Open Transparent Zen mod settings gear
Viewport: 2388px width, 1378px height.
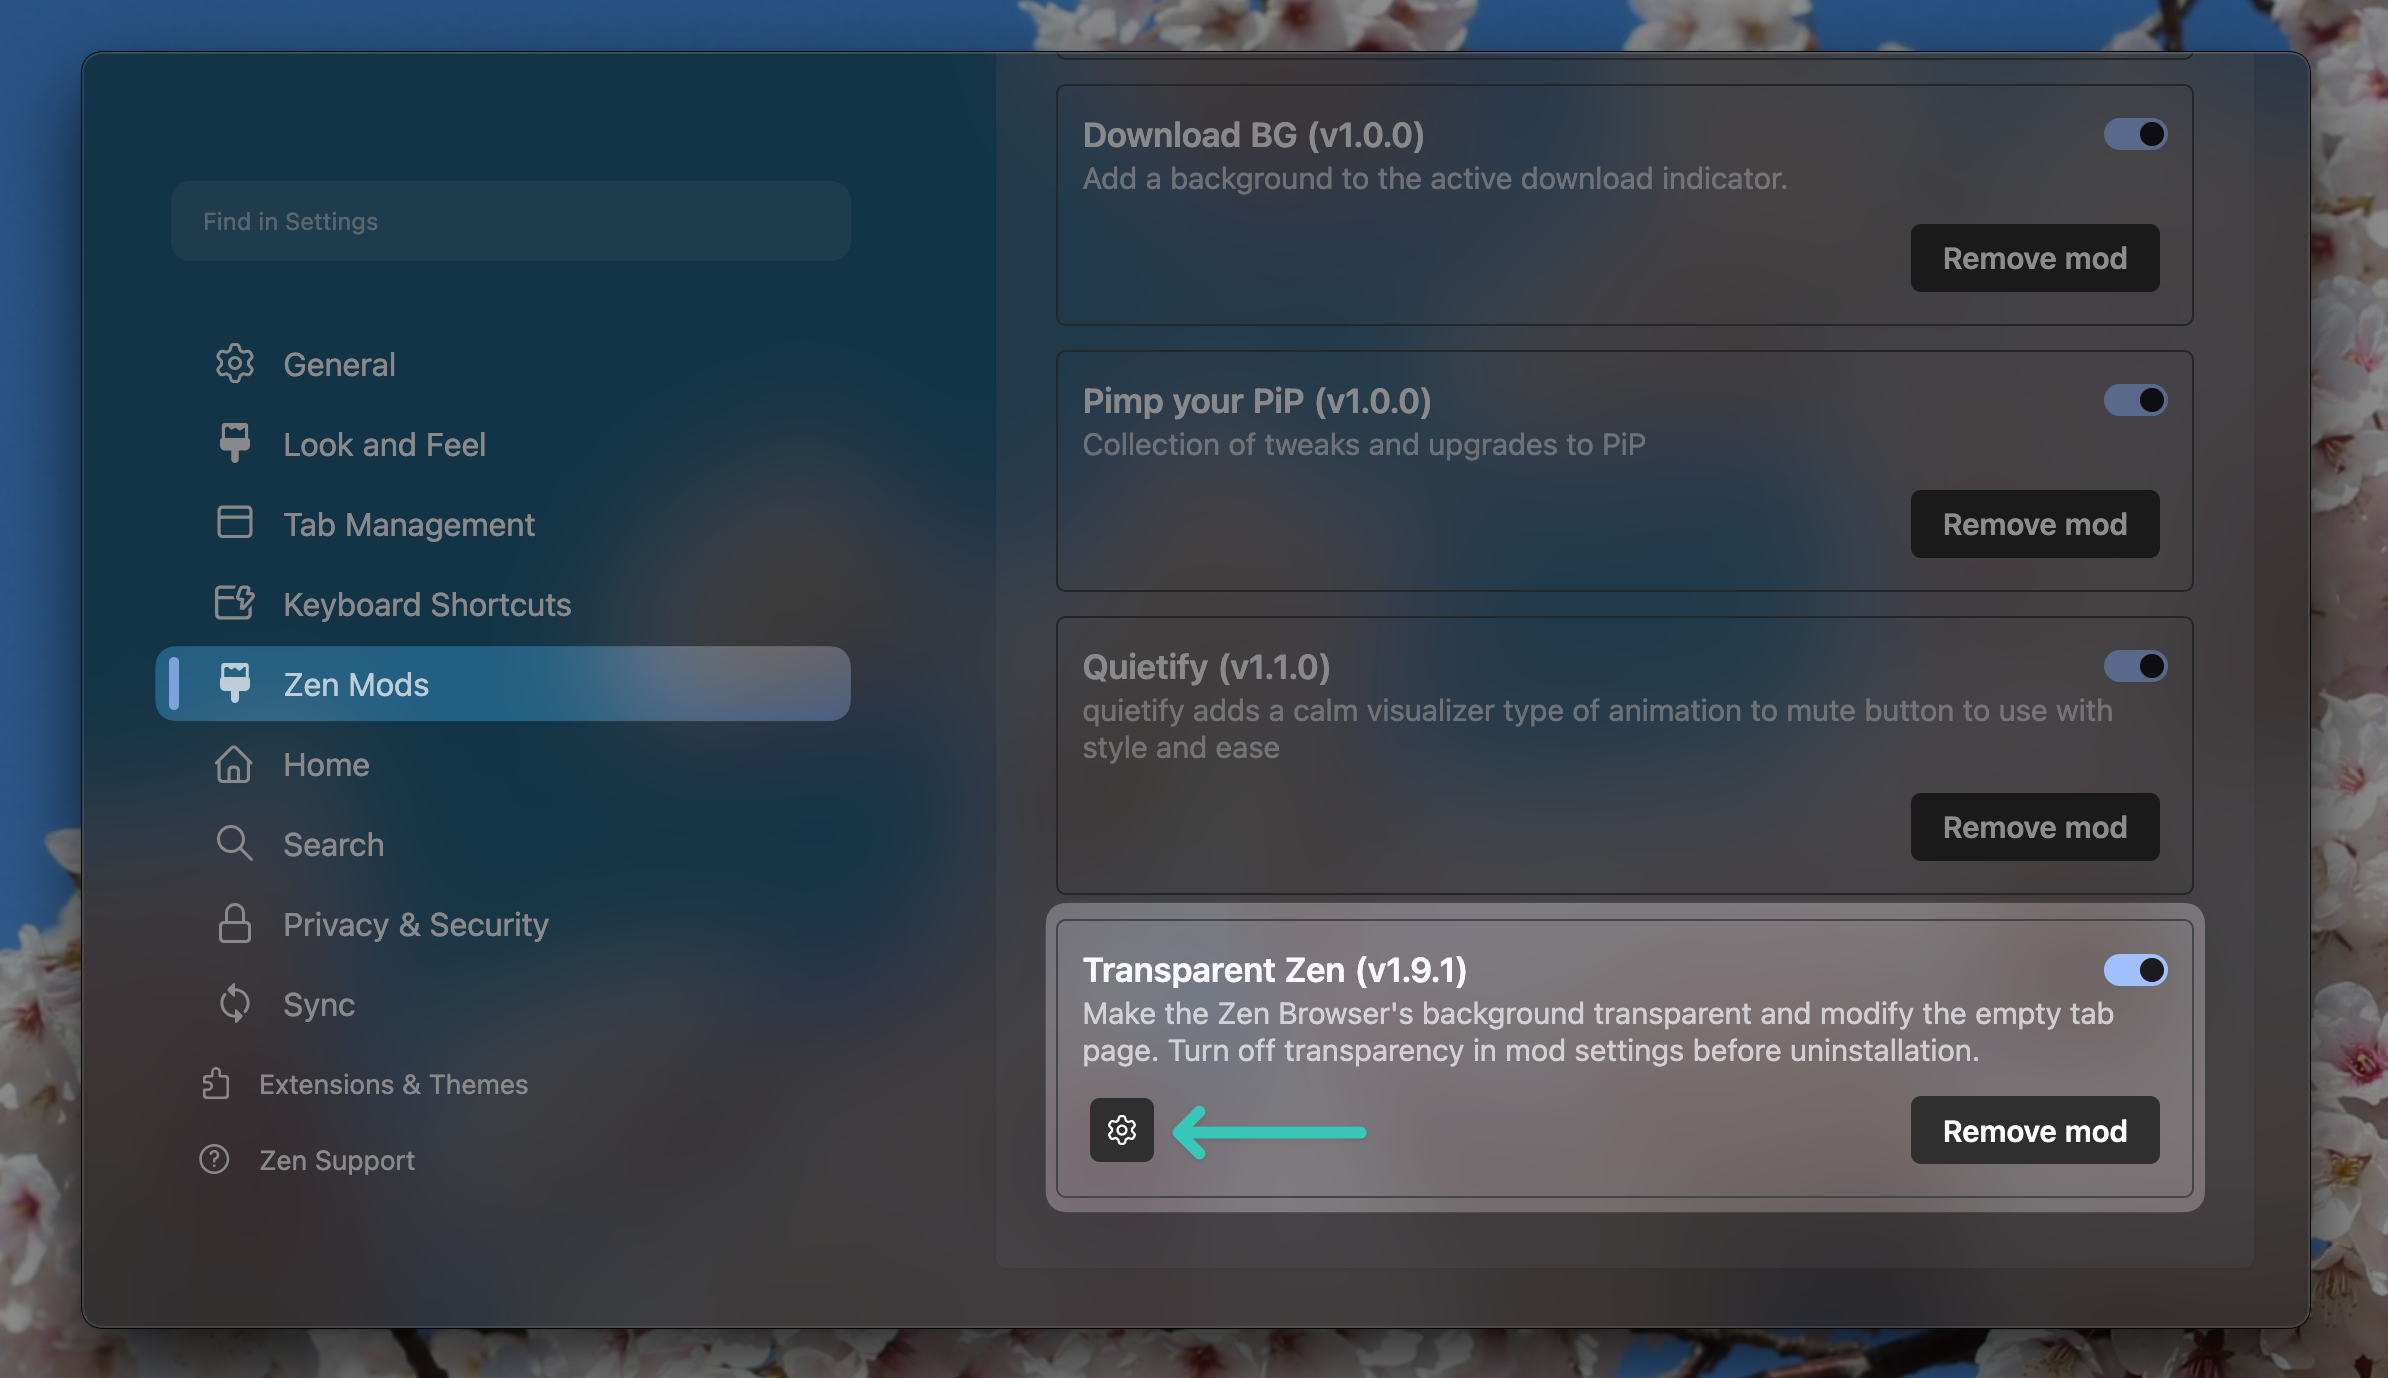[x=1121, y=1130]
